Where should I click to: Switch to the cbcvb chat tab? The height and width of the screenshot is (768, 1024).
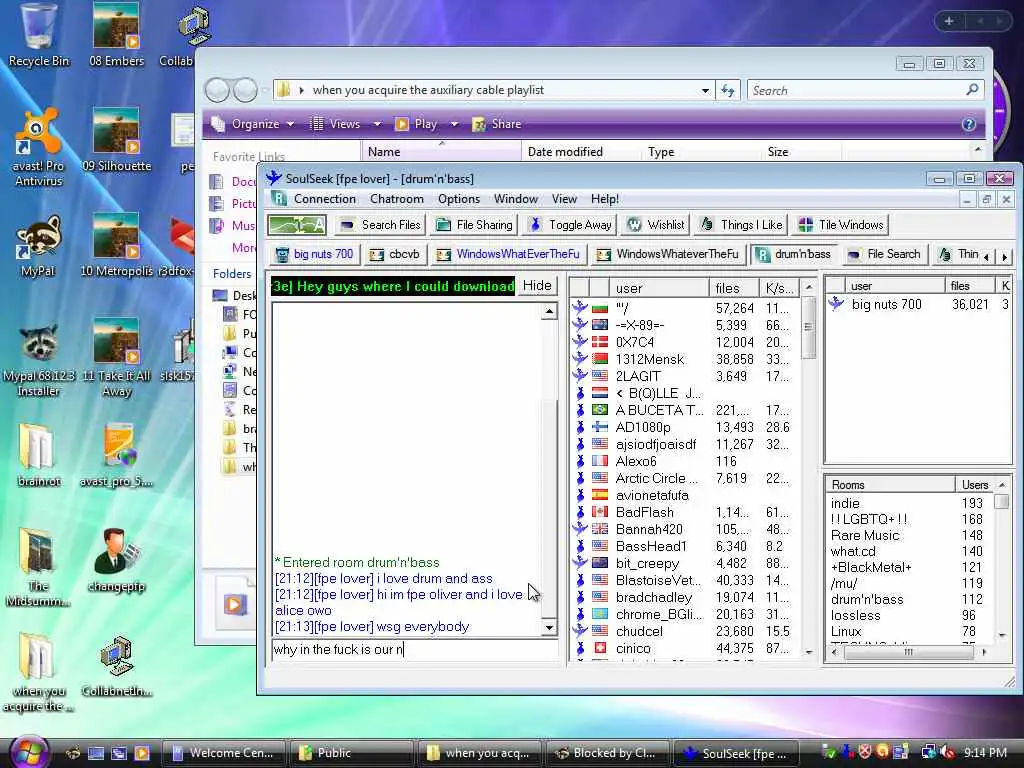coord(394,254)
